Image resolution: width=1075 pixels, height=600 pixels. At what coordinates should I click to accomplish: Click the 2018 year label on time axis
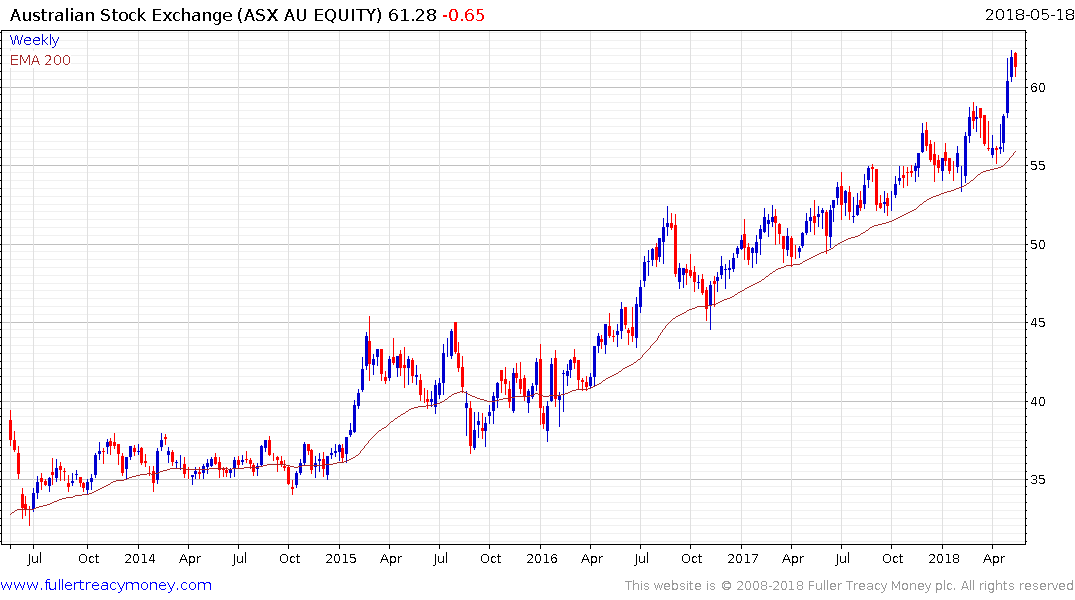click(944, 558)
